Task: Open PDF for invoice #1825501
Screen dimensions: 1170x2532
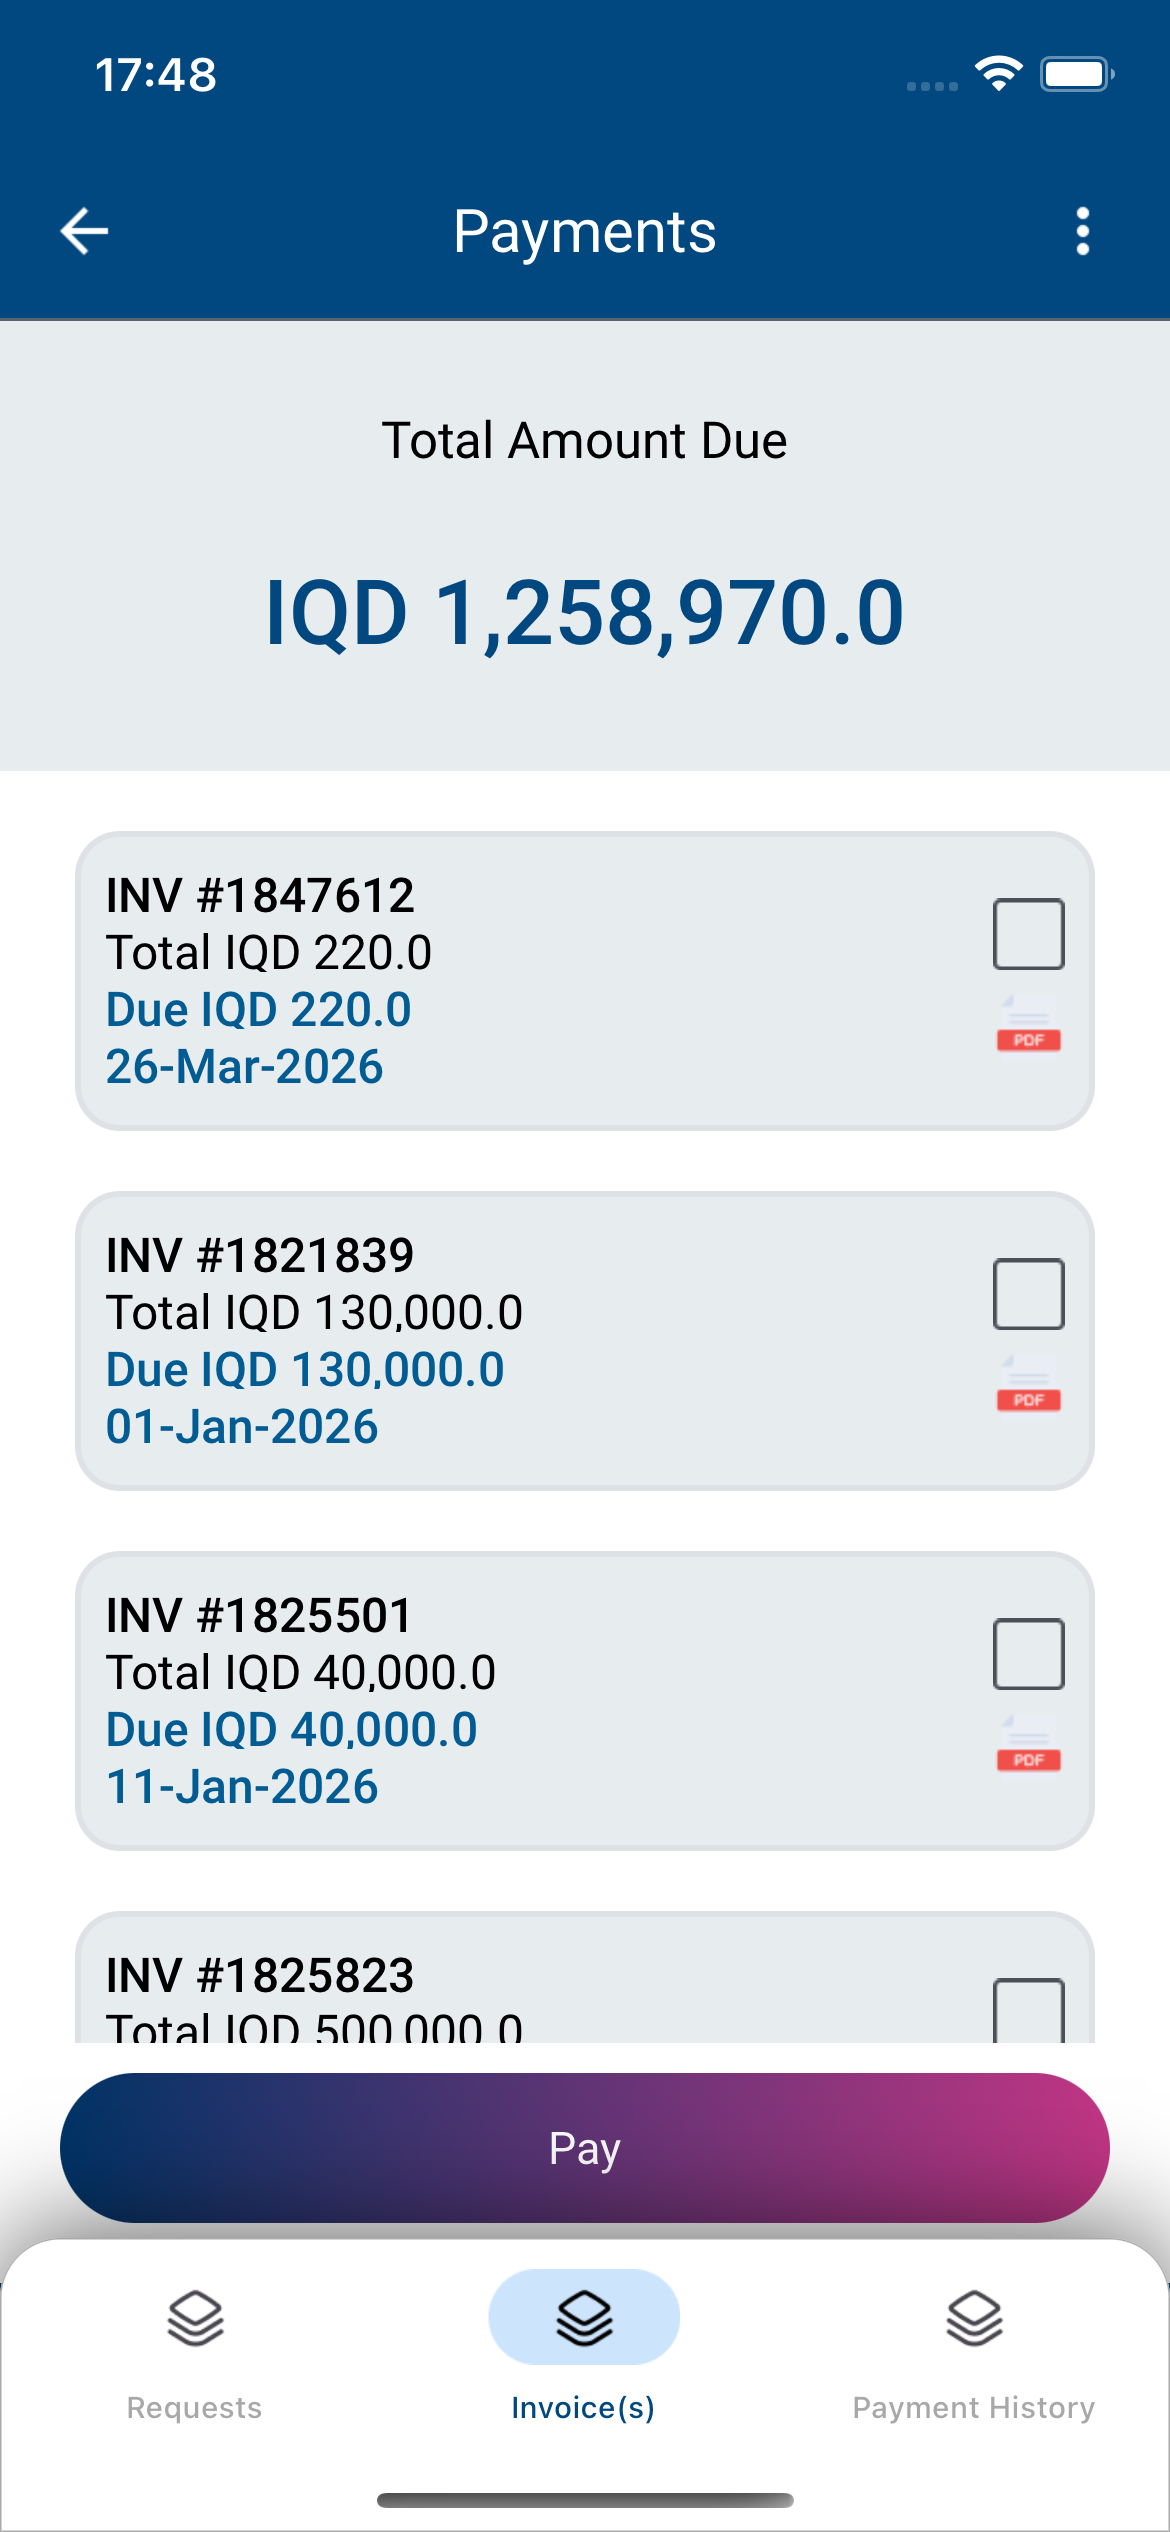Action: pos(1028,1744)
